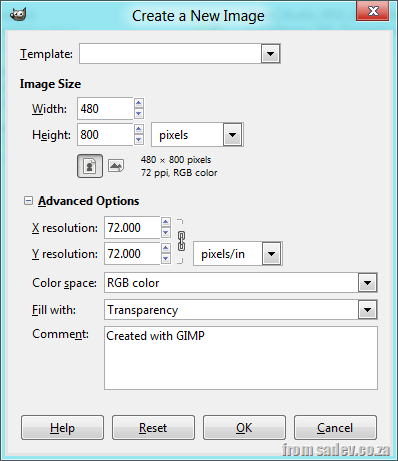The width and height of the screenshot is (398, 461).
Task: Toggle the resolution chain link icon
Action: pyautogui.click(x=181, y=241)
